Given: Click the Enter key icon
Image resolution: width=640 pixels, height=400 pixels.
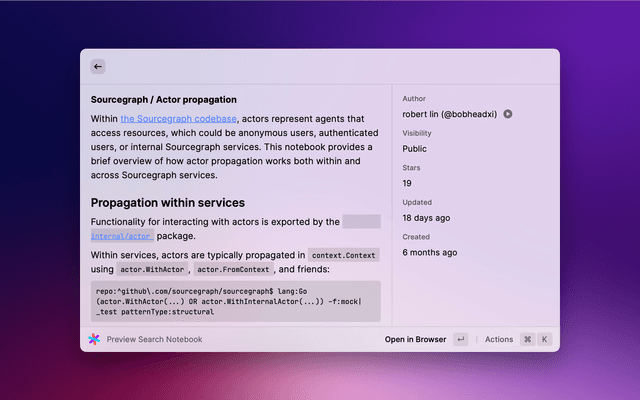Looking at the screenshot, I should [x=461, y=339].
